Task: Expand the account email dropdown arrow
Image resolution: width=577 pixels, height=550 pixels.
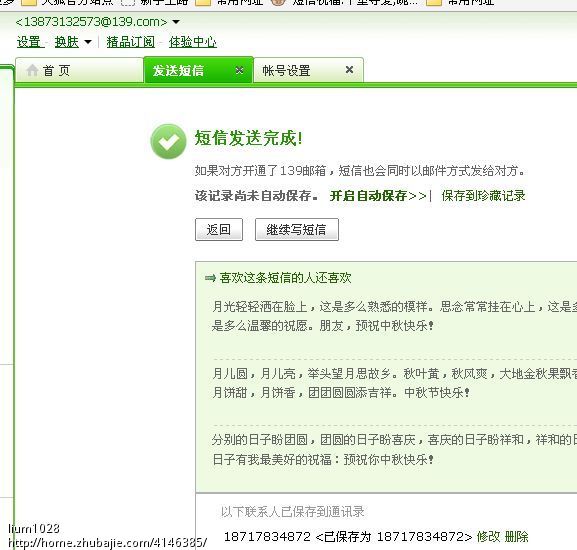Action: click(176, 22)
